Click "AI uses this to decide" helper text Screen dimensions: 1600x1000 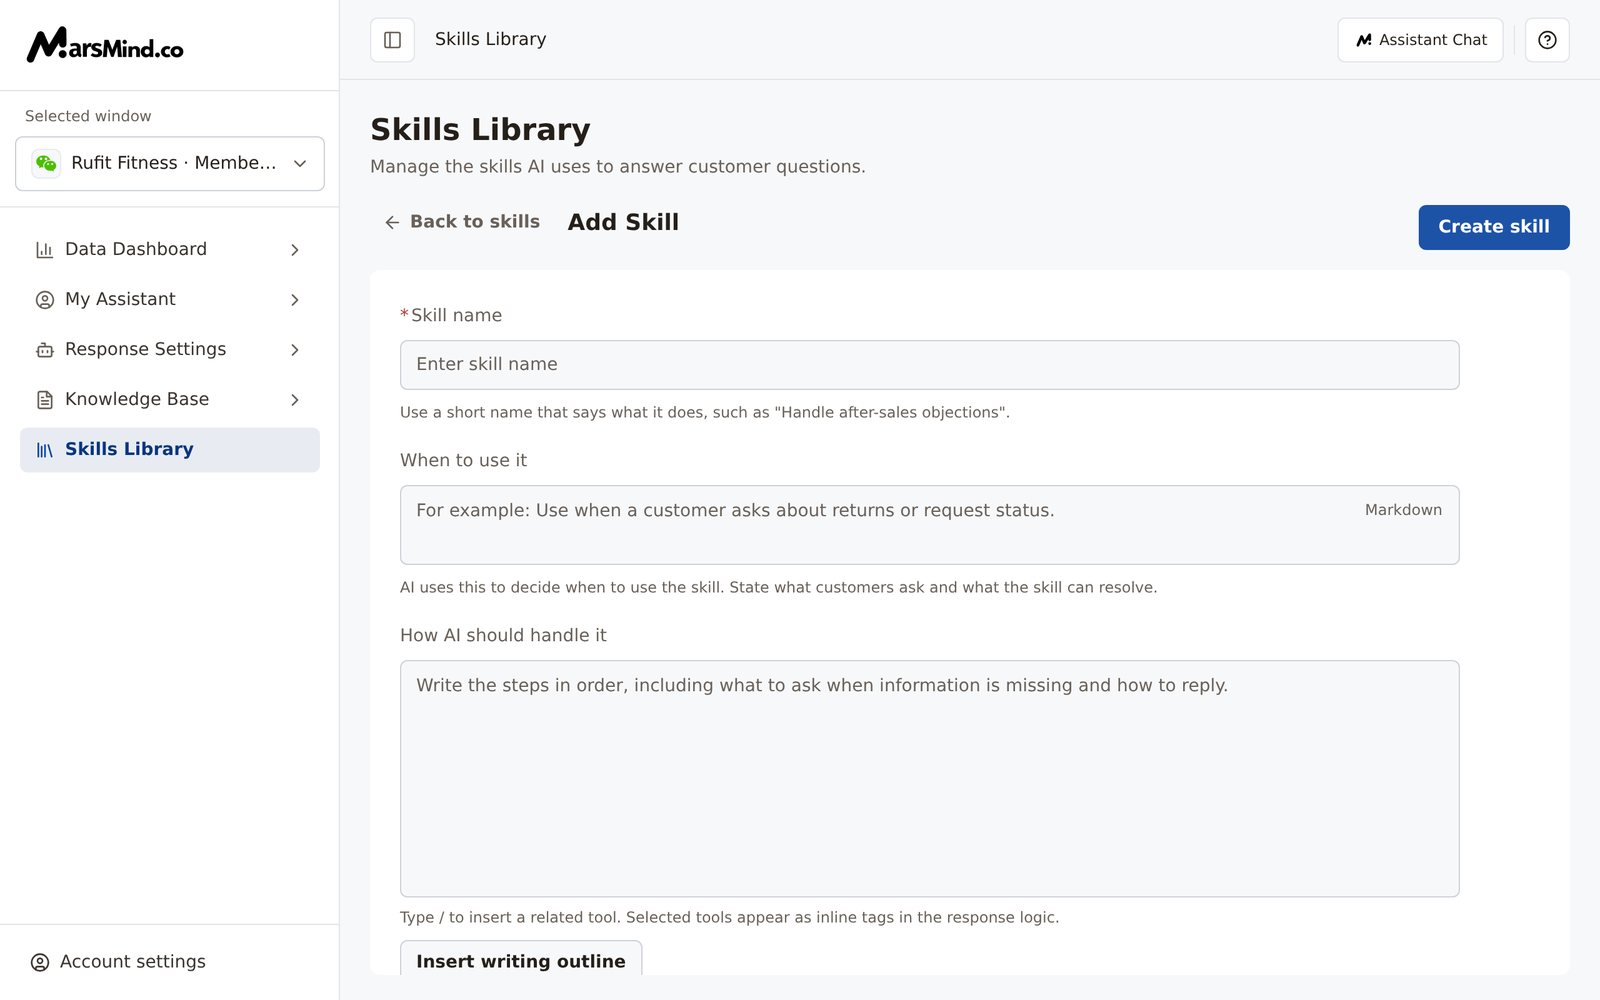pyautogui.click(x=778, y=587)
